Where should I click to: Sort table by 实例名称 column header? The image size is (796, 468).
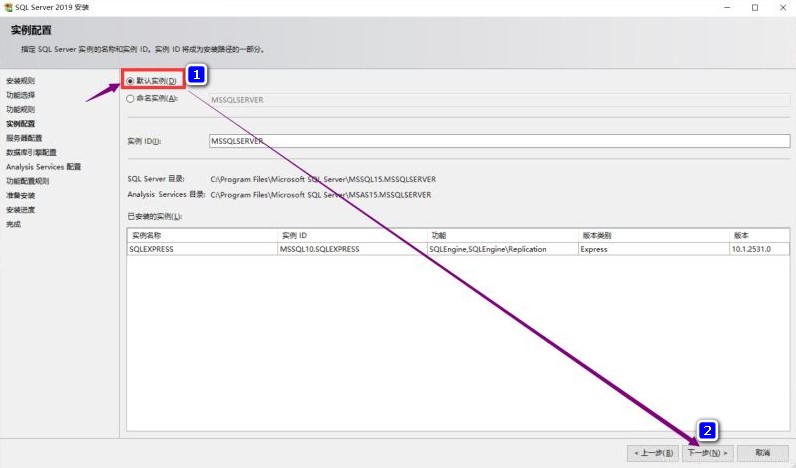pos(202,235)
